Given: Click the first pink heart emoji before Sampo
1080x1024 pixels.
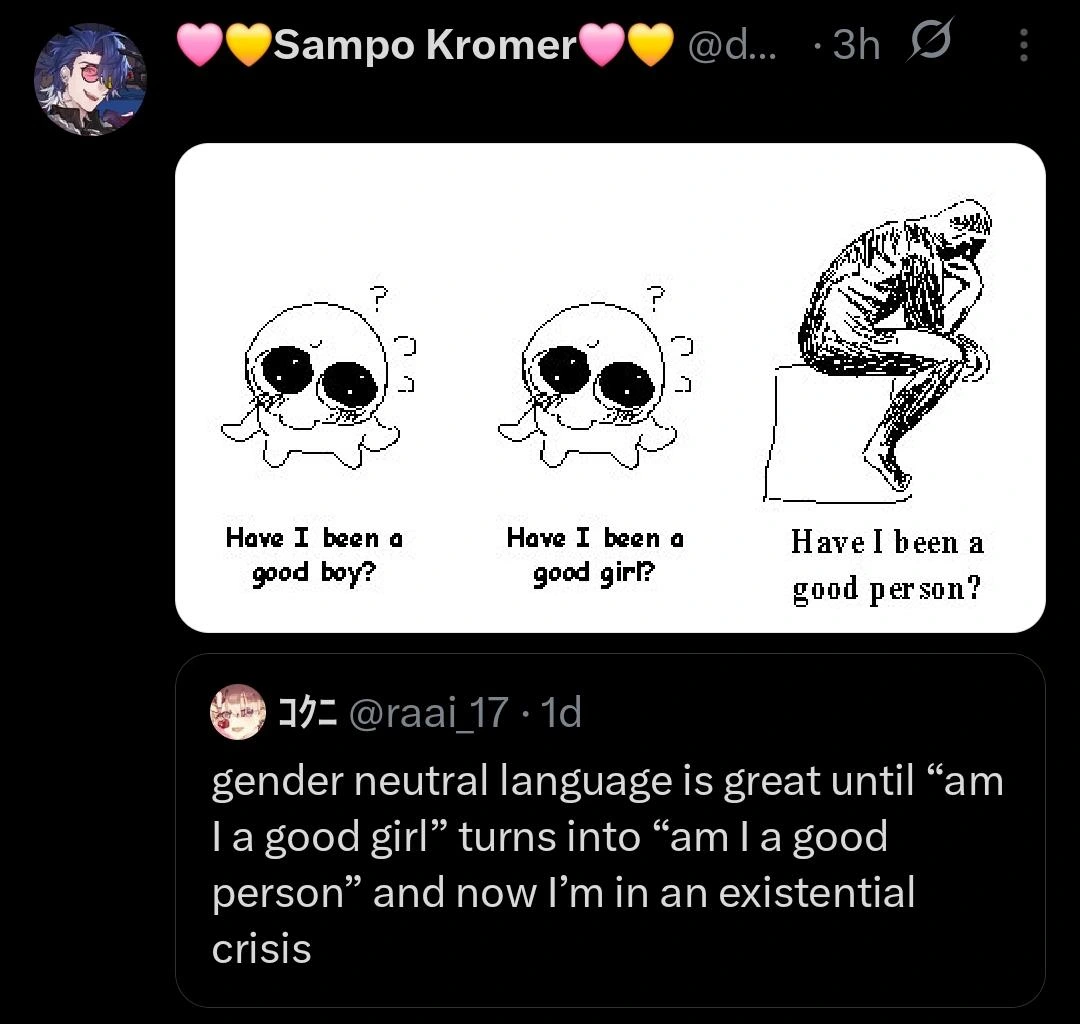Looking at the screenshot, I should (198, 45).
